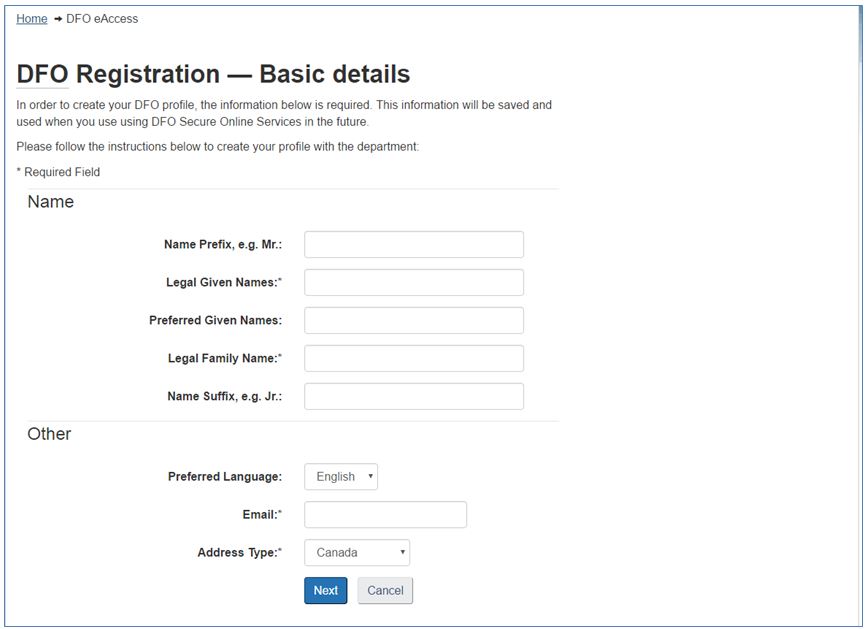This screenshot has height=629, width=866.
Task: Click the 'DFO Registration — Basic details' heading
Action: tap(213, 74)
